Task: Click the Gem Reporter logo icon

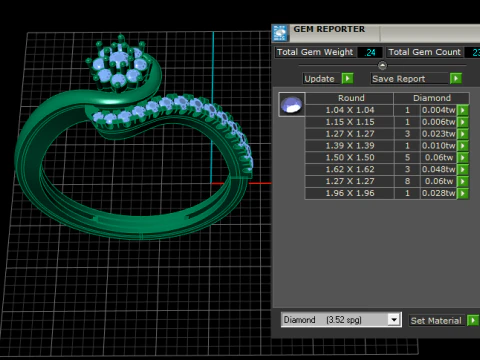Action: pyautogui.click(x=280, y=33)
